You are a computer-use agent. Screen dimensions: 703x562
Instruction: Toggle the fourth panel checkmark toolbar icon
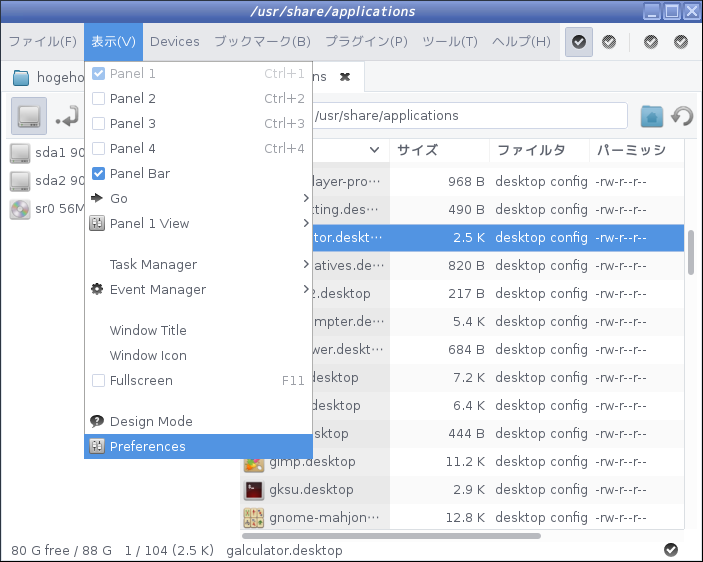pyautogui.click(x=681, y=42)
